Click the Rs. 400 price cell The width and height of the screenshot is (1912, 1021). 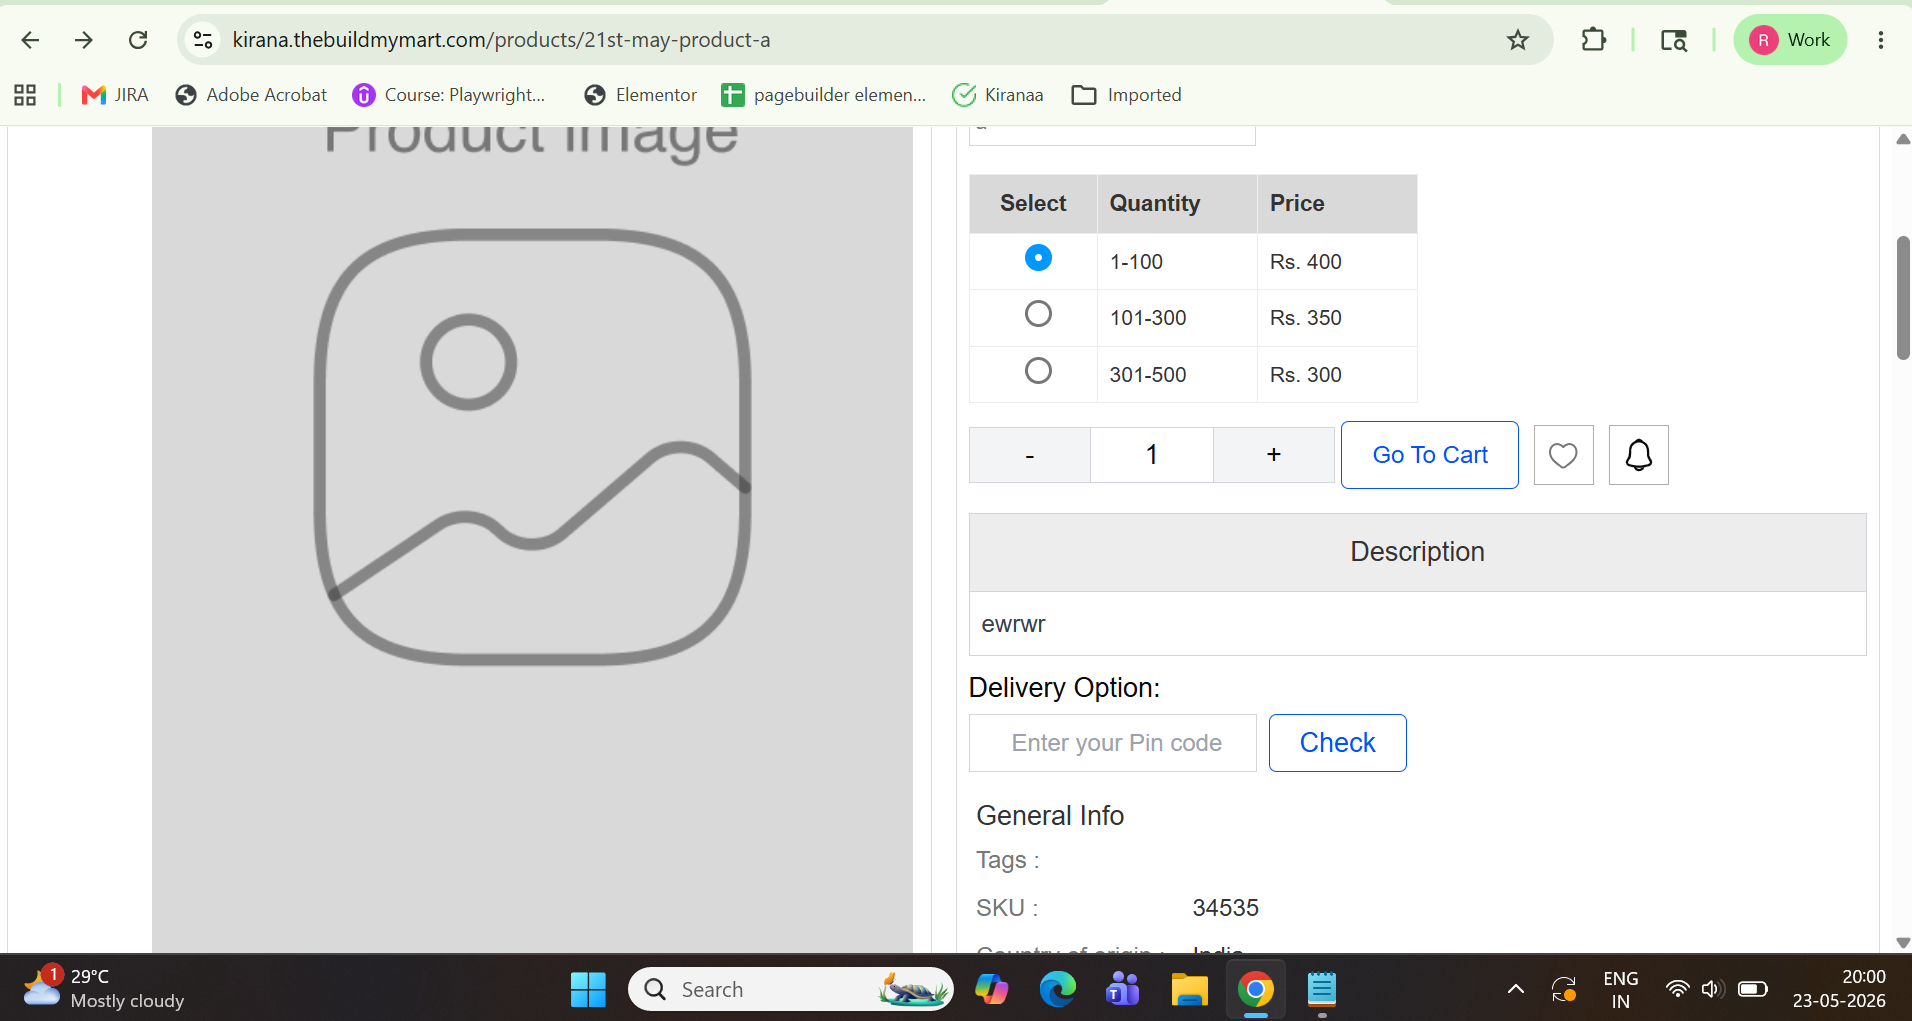pos(1336,262)
